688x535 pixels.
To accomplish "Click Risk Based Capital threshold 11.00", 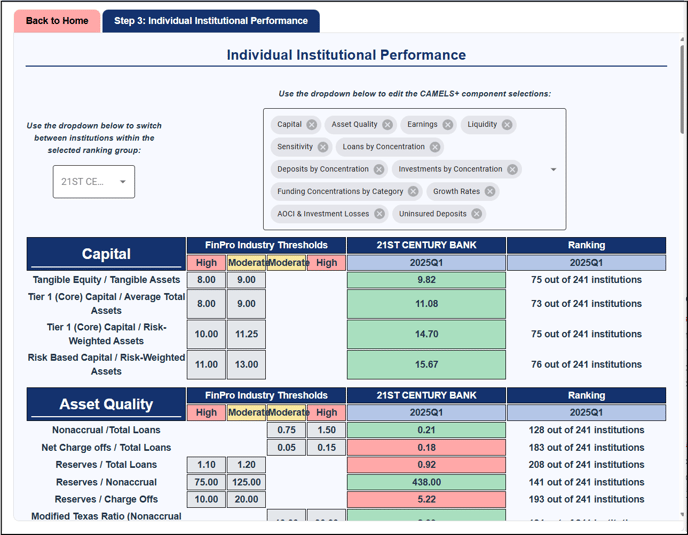I will [206, 365].
